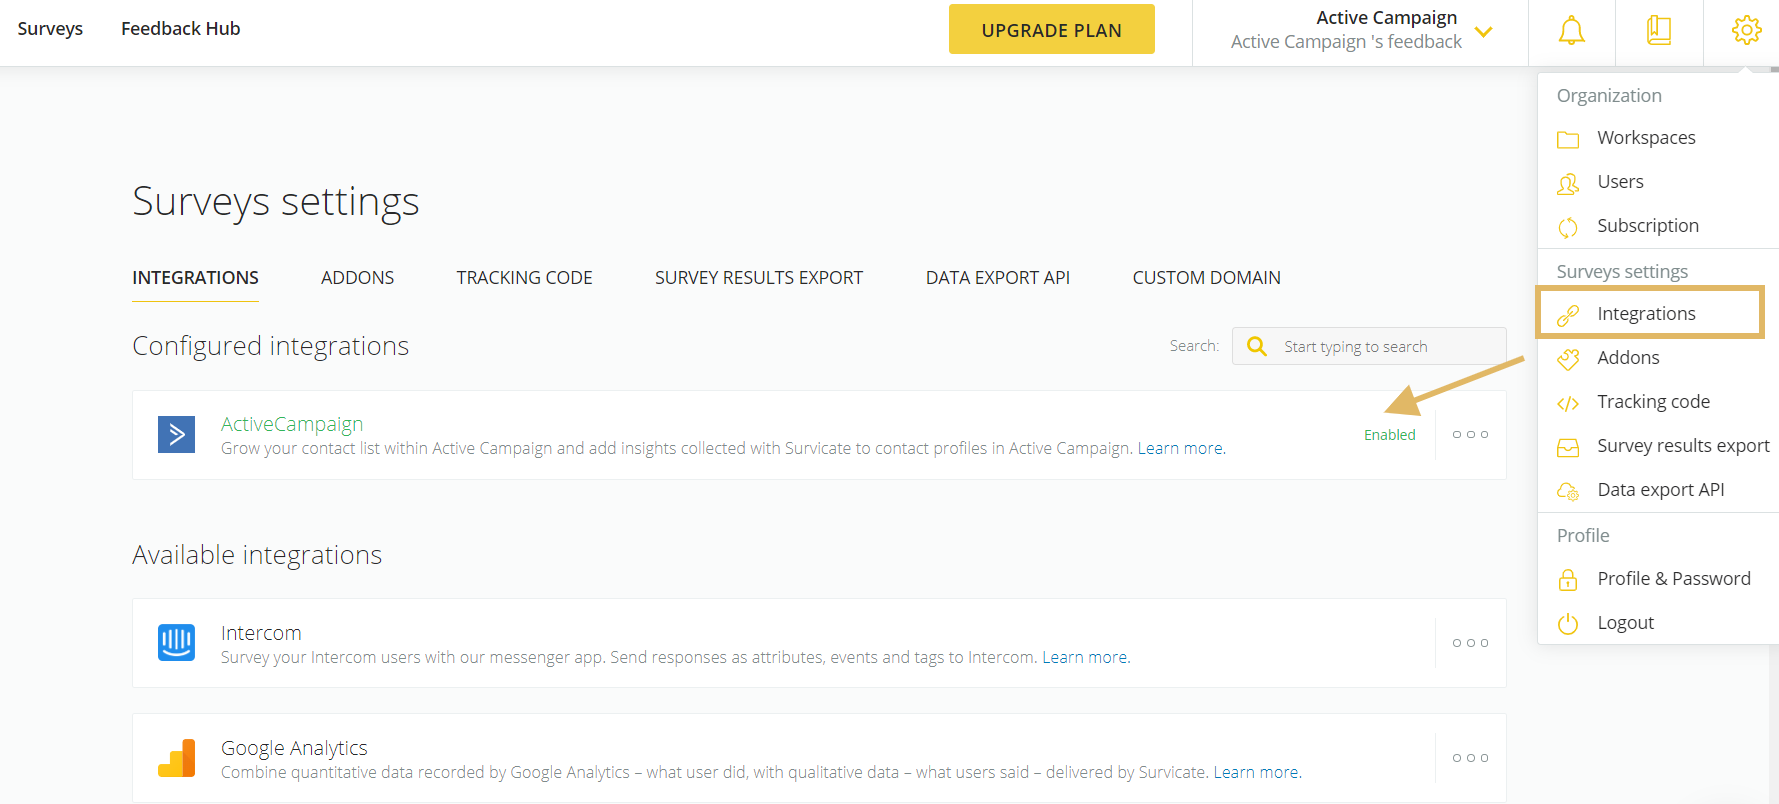Open Google Analytics Learn more link
This screenshot has height=804, width=1779.
pos(1257,772)
